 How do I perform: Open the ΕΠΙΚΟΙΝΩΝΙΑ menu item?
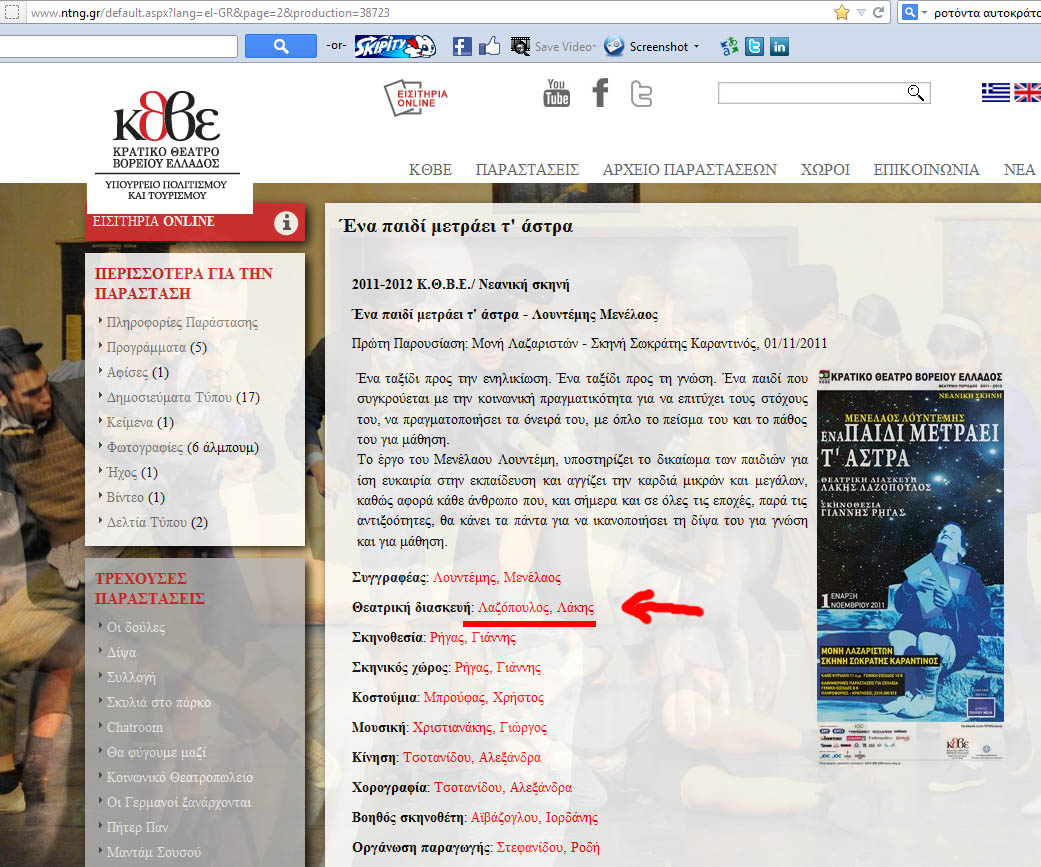pos(926,170)
